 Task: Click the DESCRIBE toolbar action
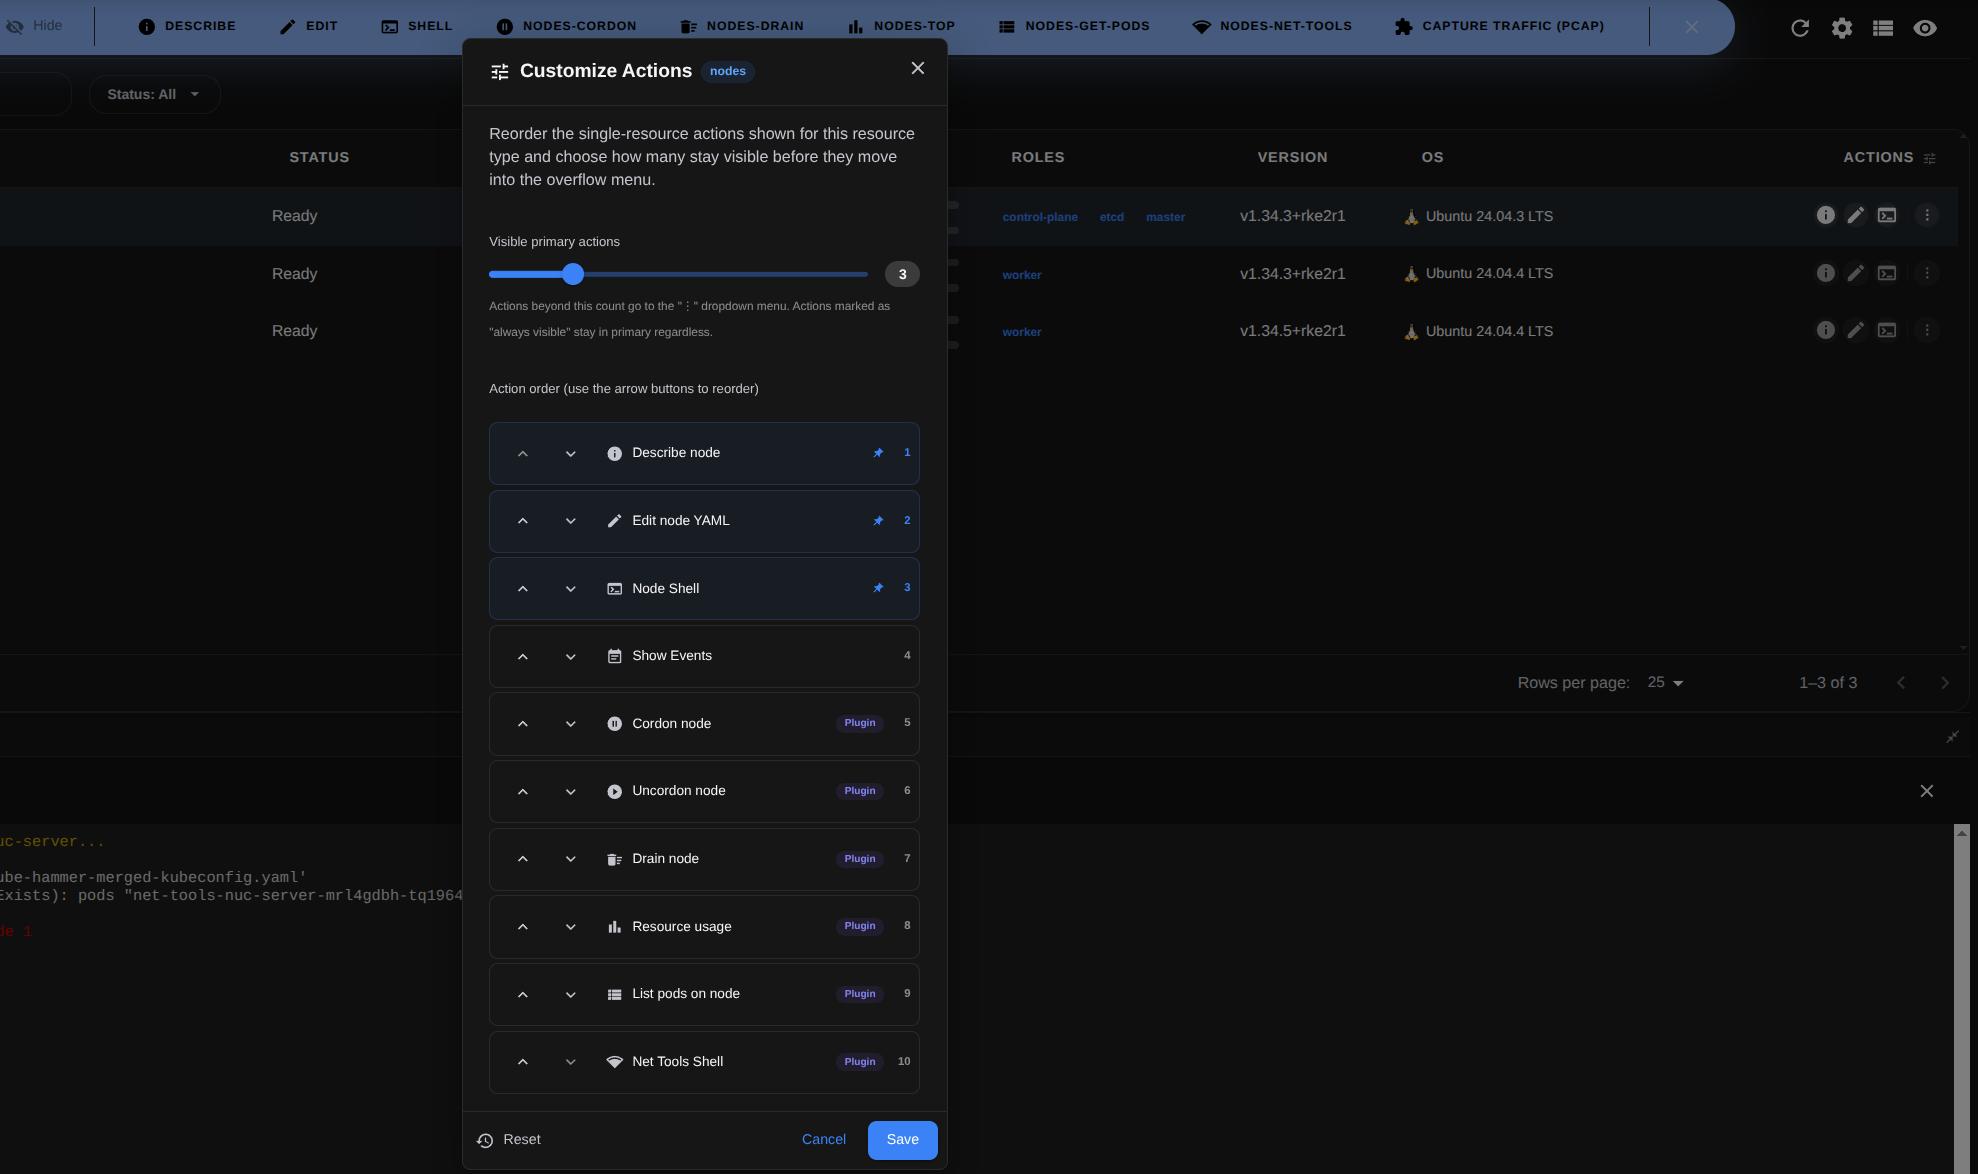coord(187,26)
